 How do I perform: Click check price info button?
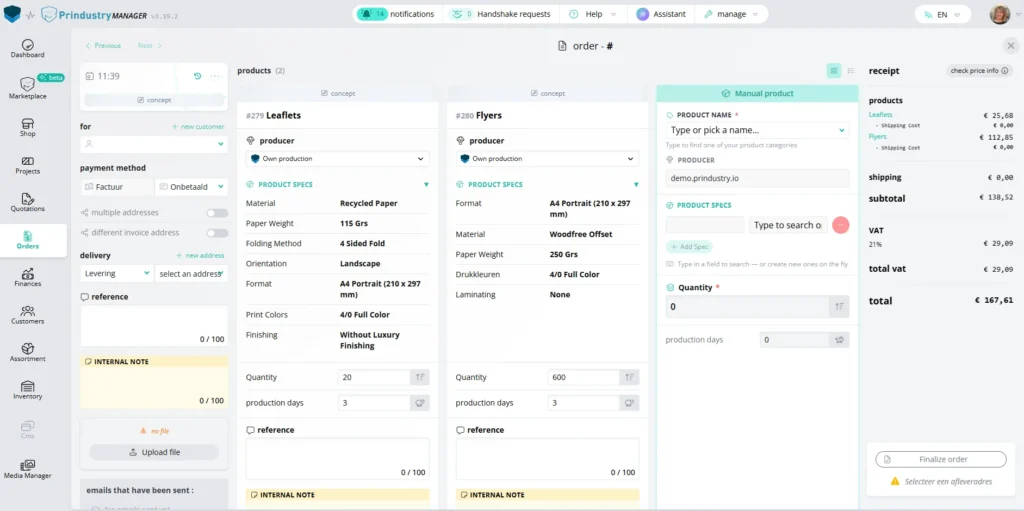pos(978,71)
